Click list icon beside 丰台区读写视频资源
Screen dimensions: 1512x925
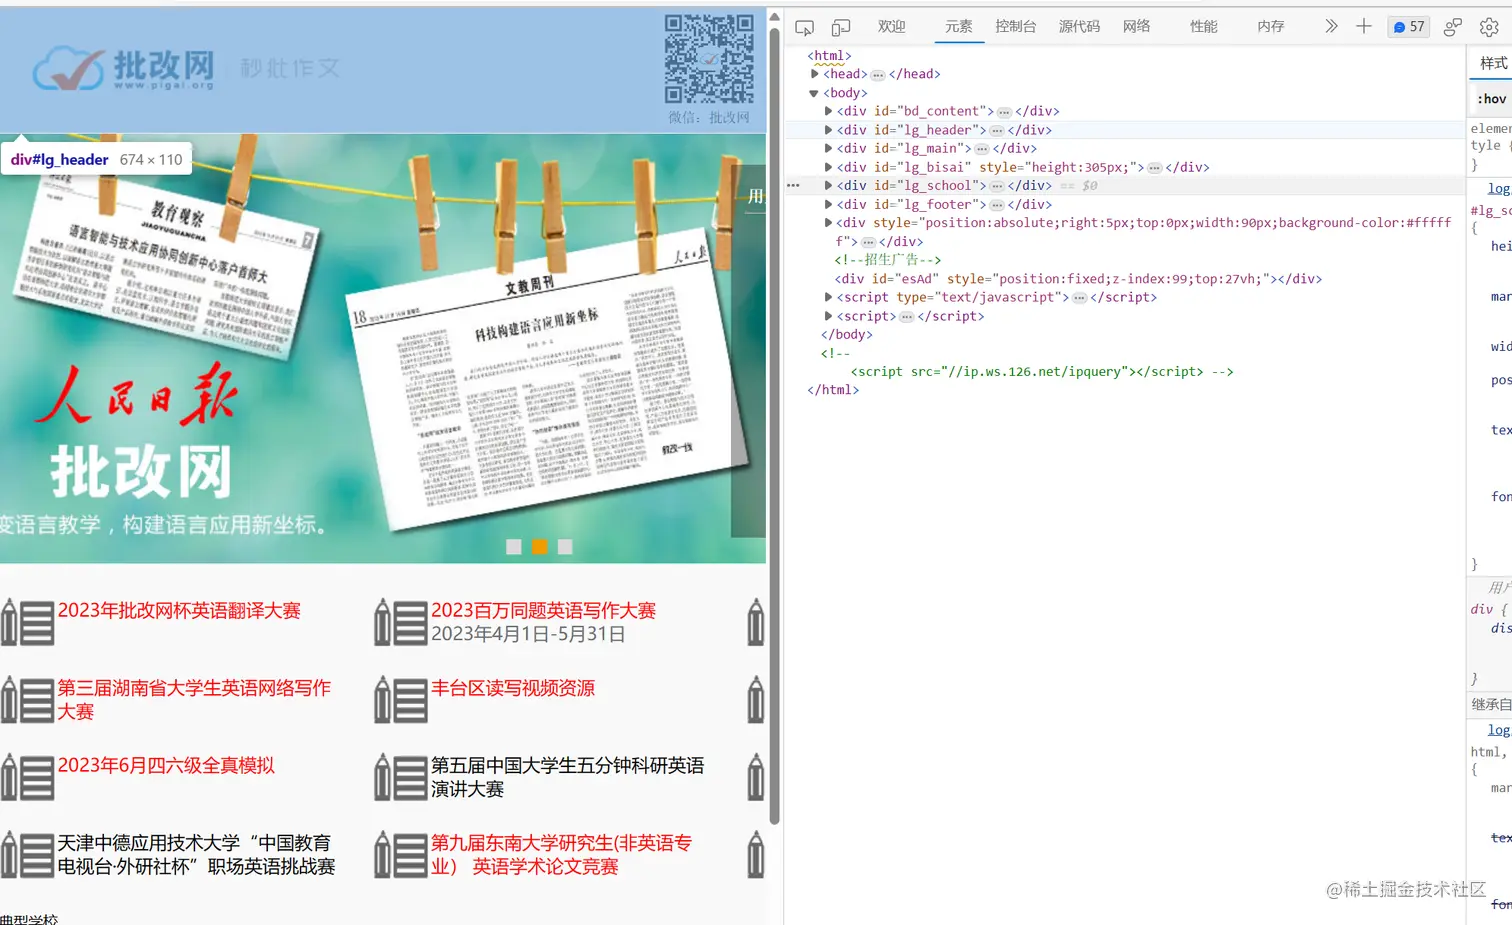[401, 699]
